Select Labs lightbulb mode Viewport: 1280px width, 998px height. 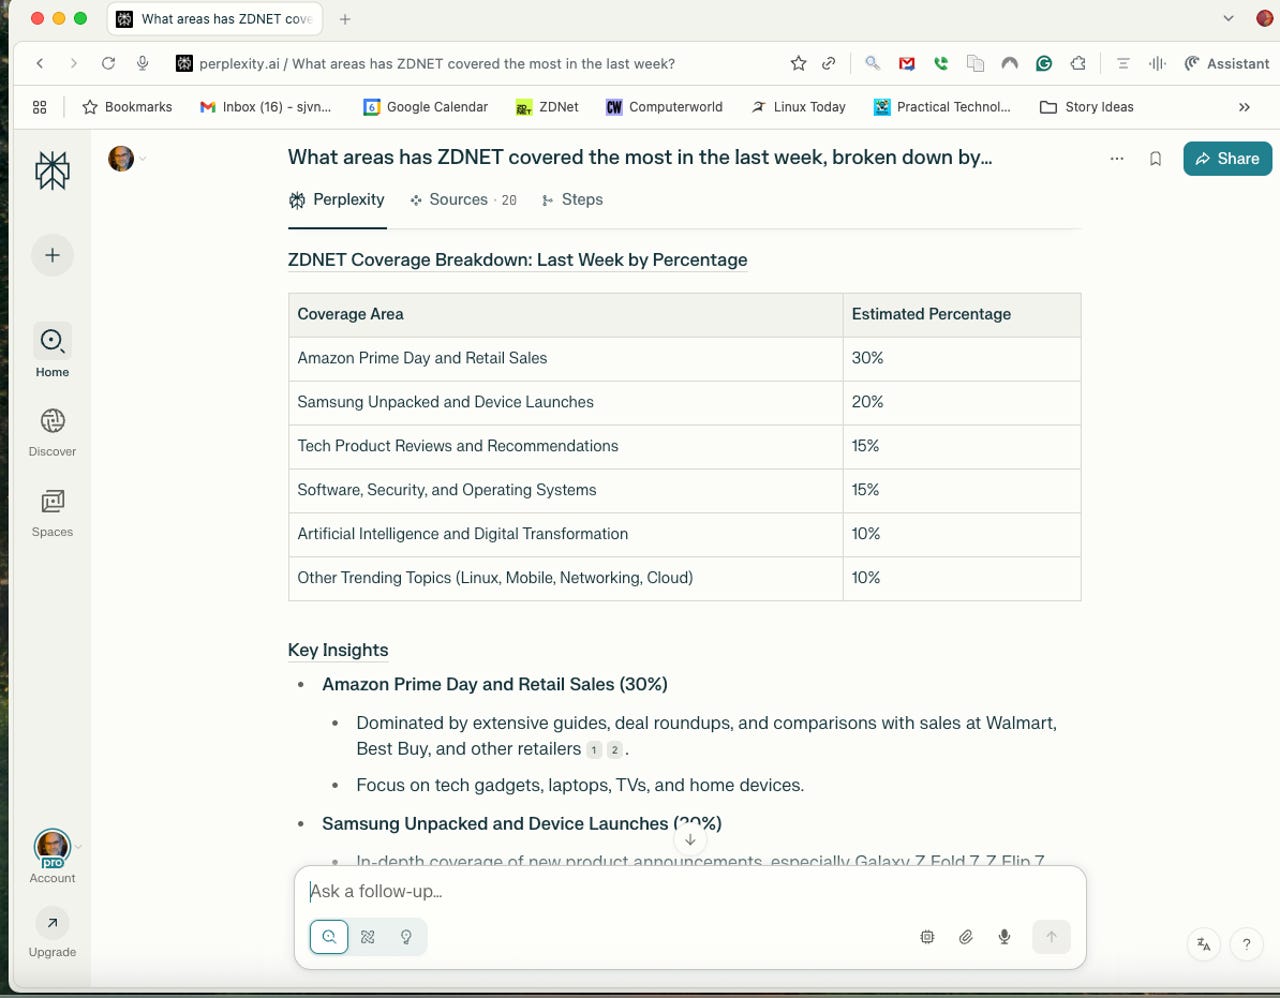(x=406, y=937)
